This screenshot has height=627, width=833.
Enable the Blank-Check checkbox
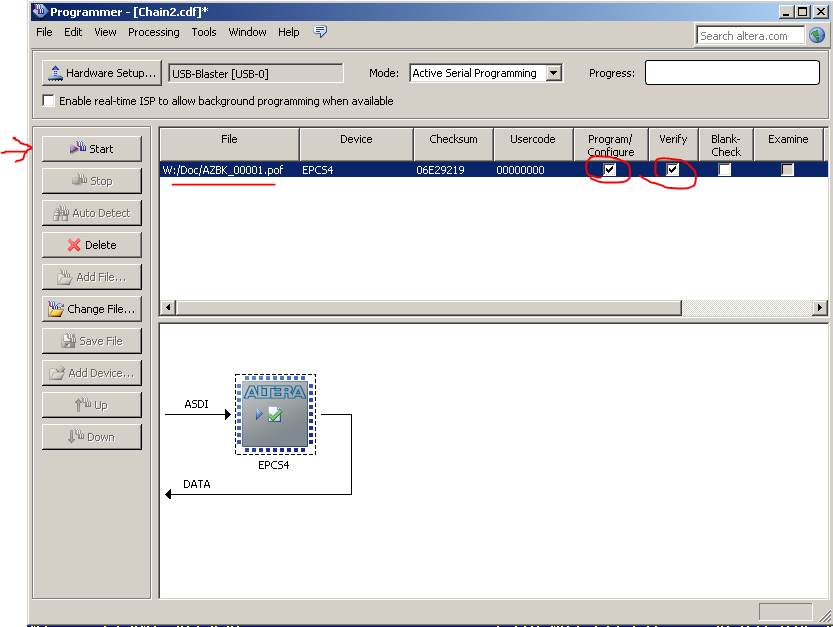[725, 170]
